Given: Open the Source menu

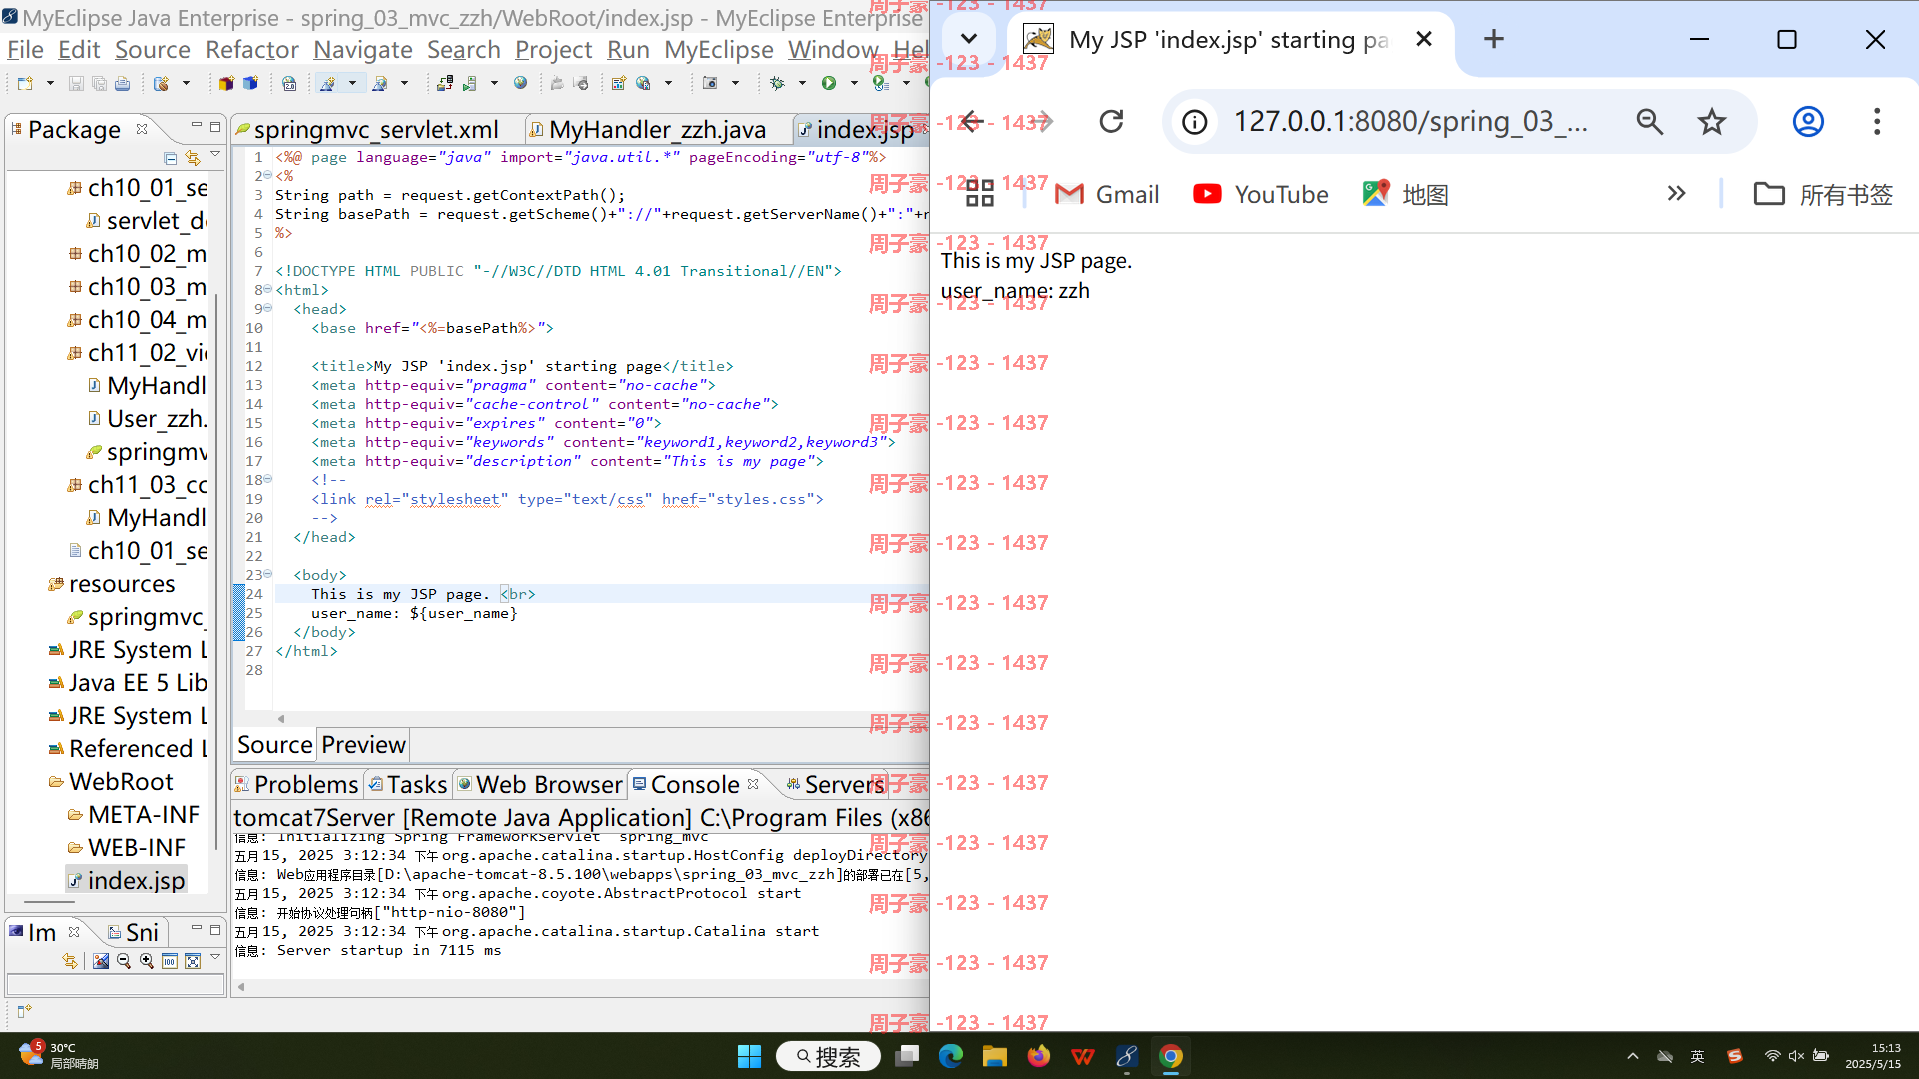Looking at the screenshot, I should coord(152,50).
